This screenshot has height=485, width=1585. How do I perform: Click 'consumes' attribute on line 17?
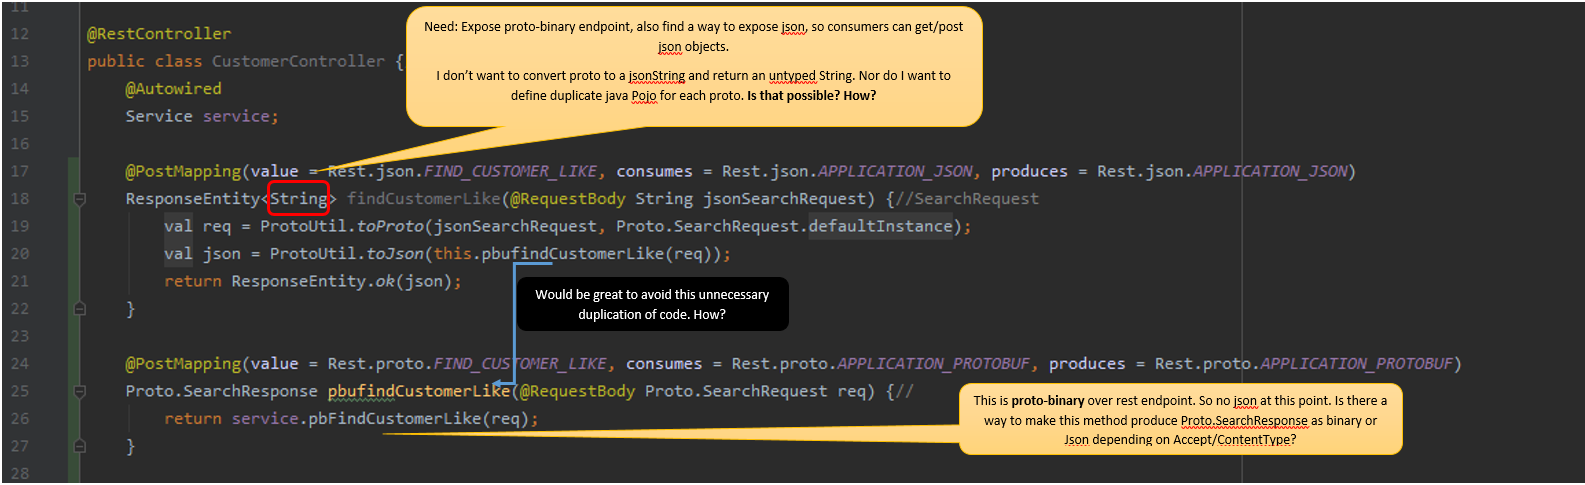pos(654,171)
